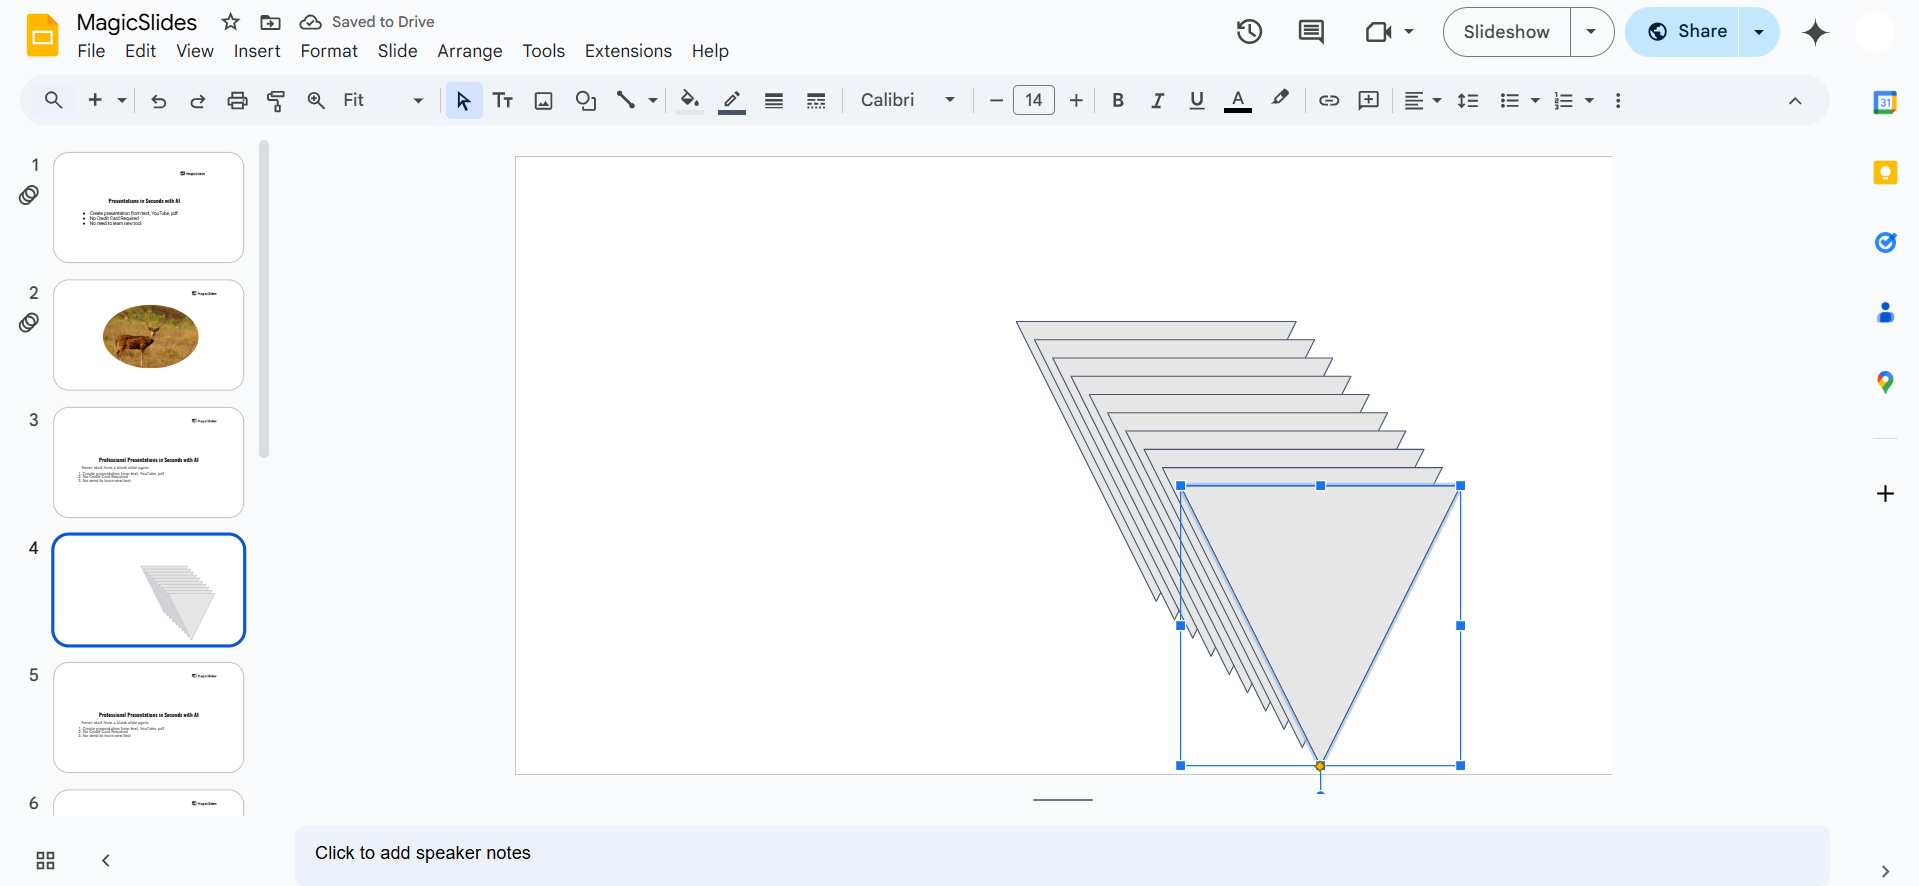Open the comments panel icon
Image resolution: width=1919 pixels, height=886 pixels.
tap(1310, 32)
